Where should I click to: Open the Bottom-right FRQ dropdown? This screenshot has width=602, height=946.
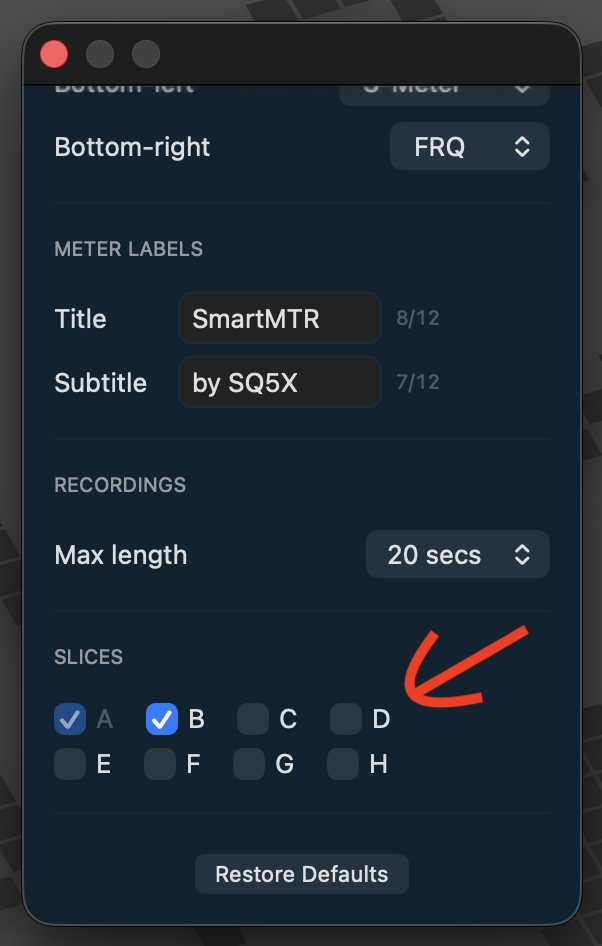[469, 147]
